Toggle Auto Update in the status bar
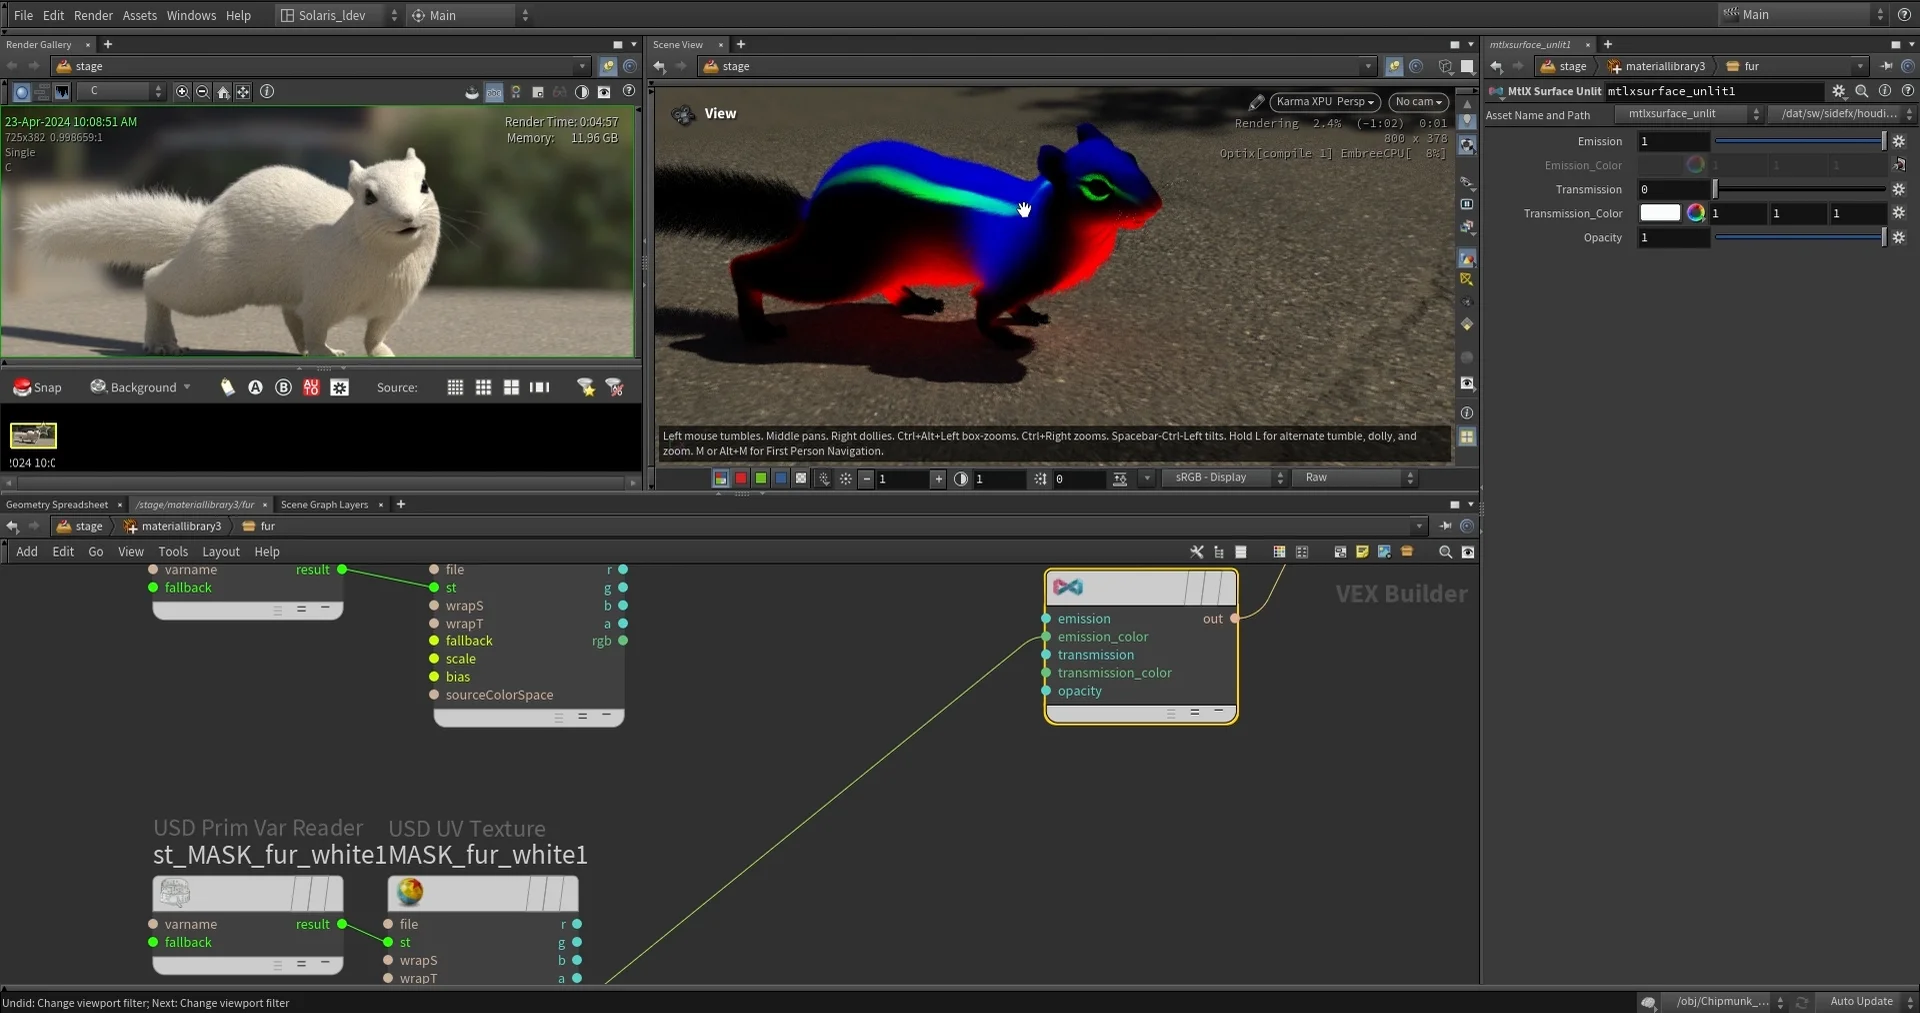 pyautogui.click(x=1862, y=1001)
